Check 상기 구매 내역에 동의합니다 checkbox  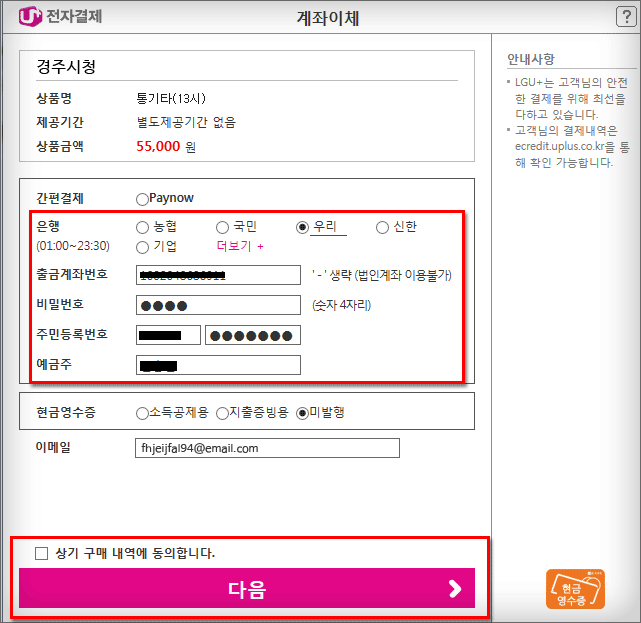coord(41,554)
